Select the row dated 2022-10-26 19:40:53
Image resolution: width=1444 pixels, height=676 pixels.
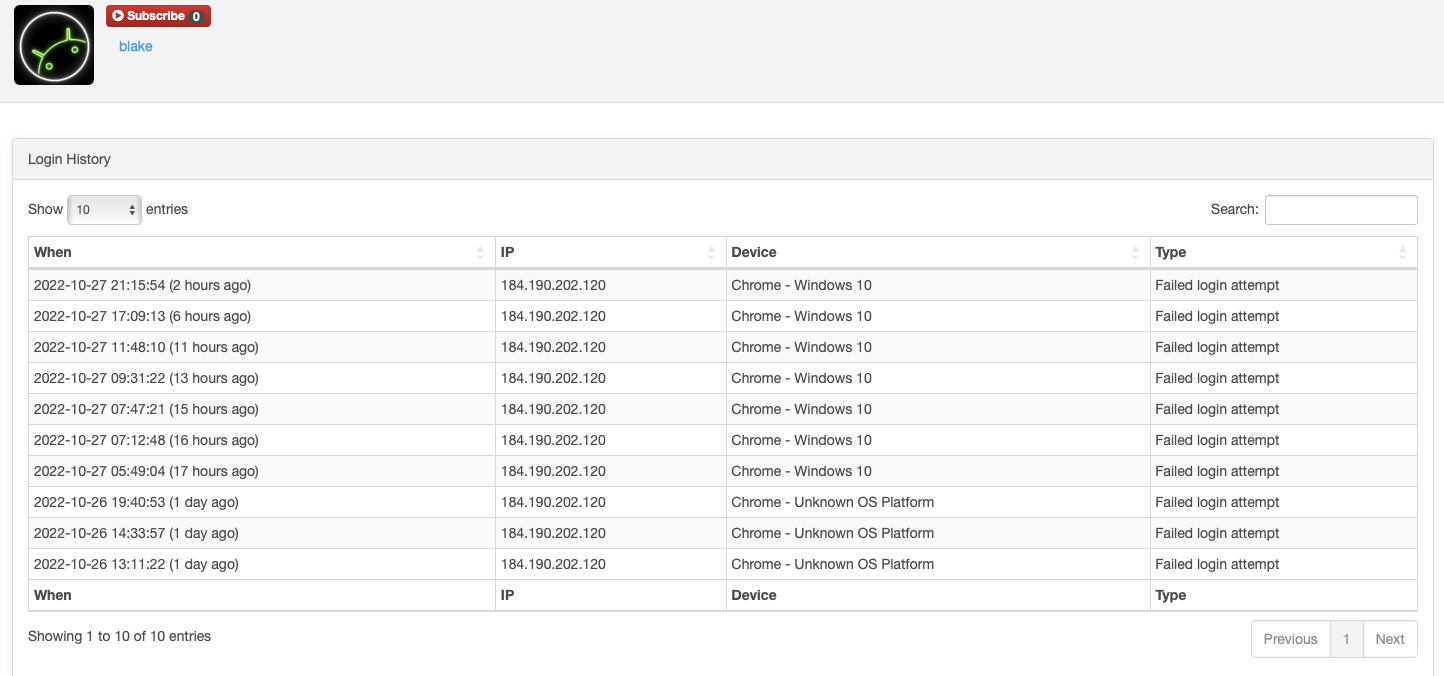click(722, 502)
